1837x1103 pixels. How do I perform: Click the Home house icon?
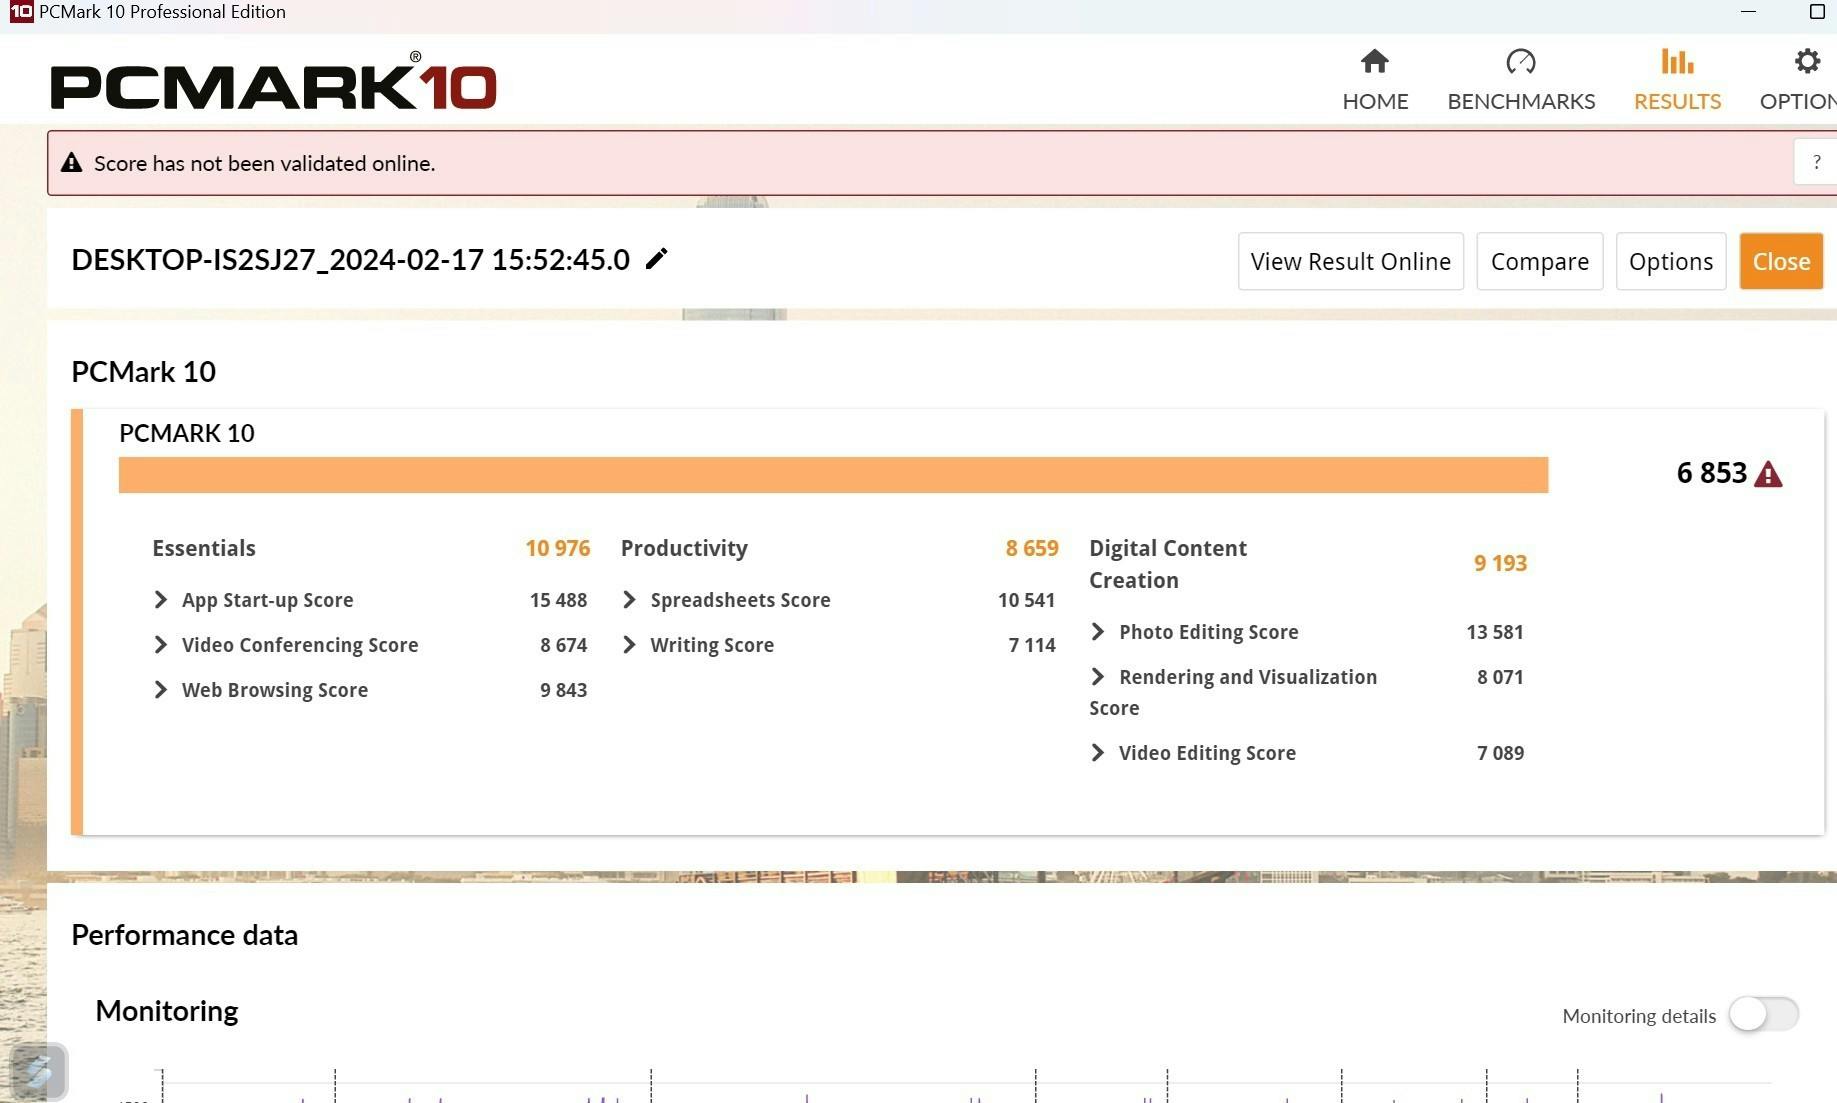(x=1375, y=62)
